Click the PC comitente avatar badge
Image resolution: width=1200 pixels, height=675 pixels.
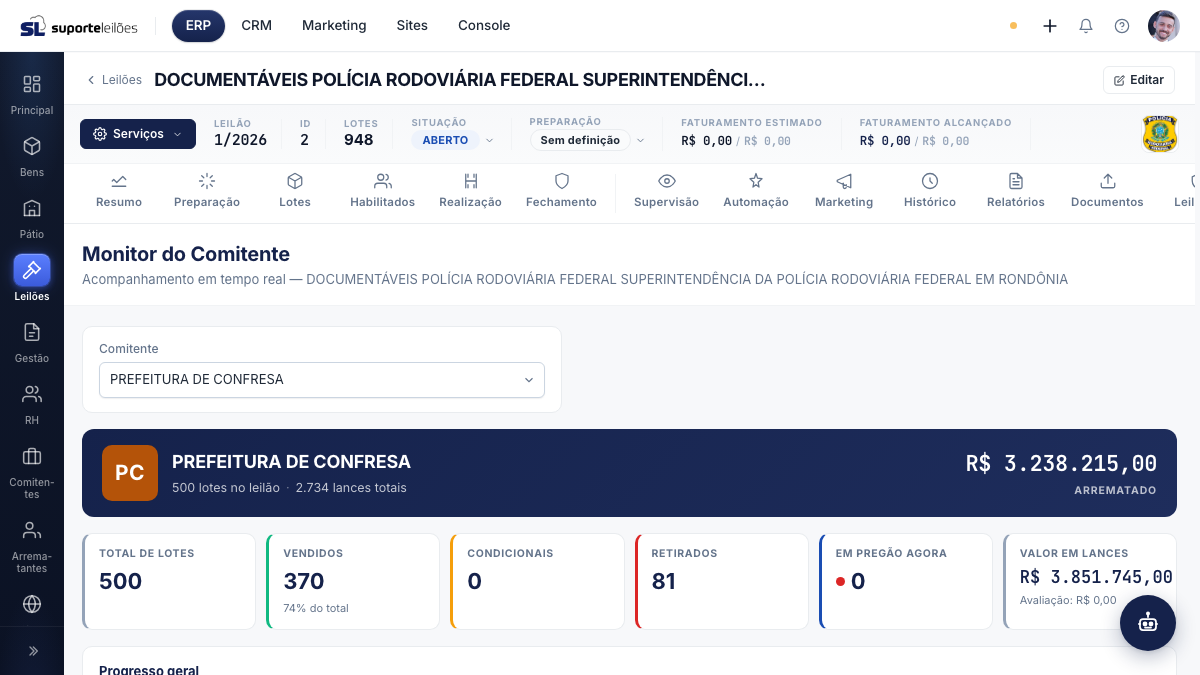(130, 473)
